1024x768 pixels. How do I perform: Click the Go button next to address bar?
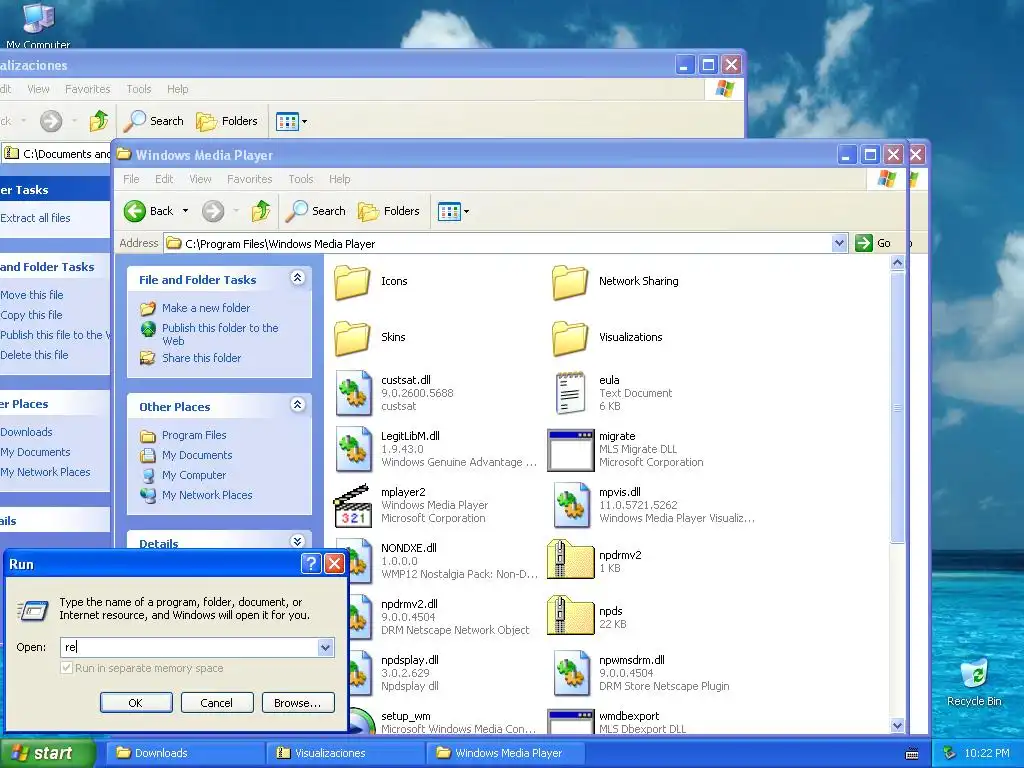point(873,243)
